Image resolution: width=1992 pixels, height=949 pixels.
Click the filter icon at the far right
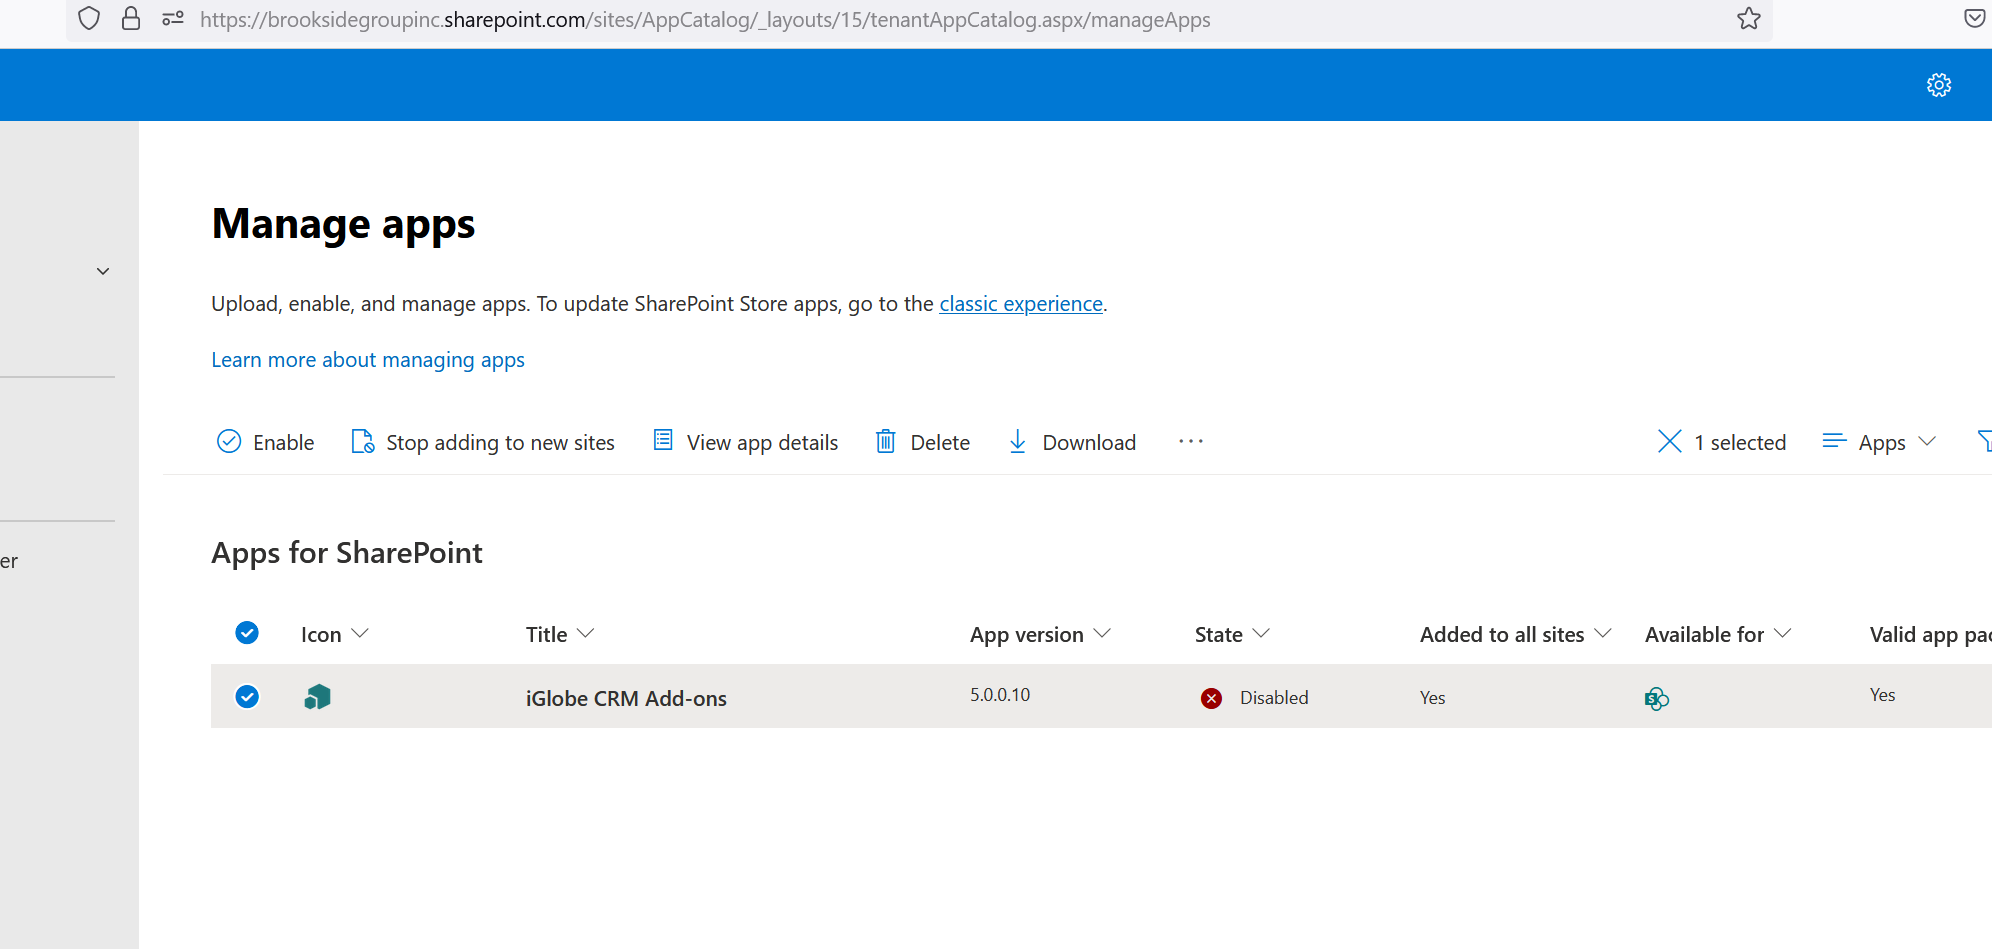coord(1984,441)
